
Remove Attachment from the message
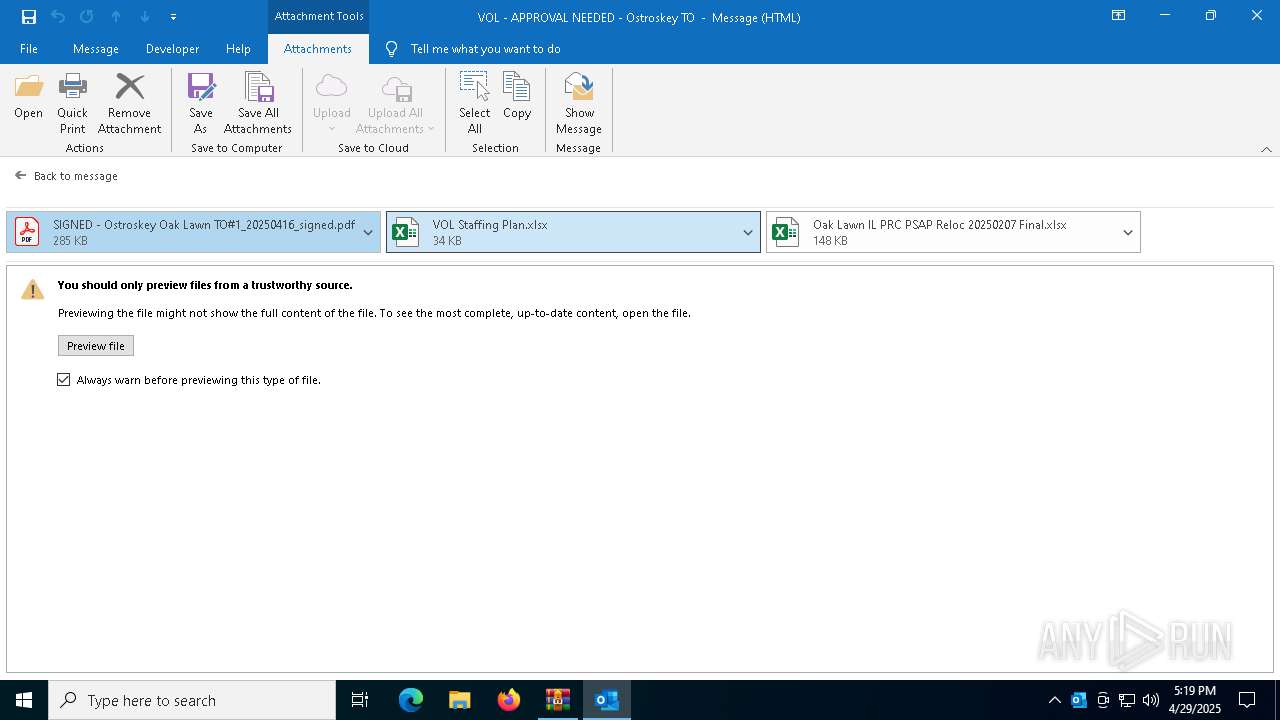tap(129, 104)
